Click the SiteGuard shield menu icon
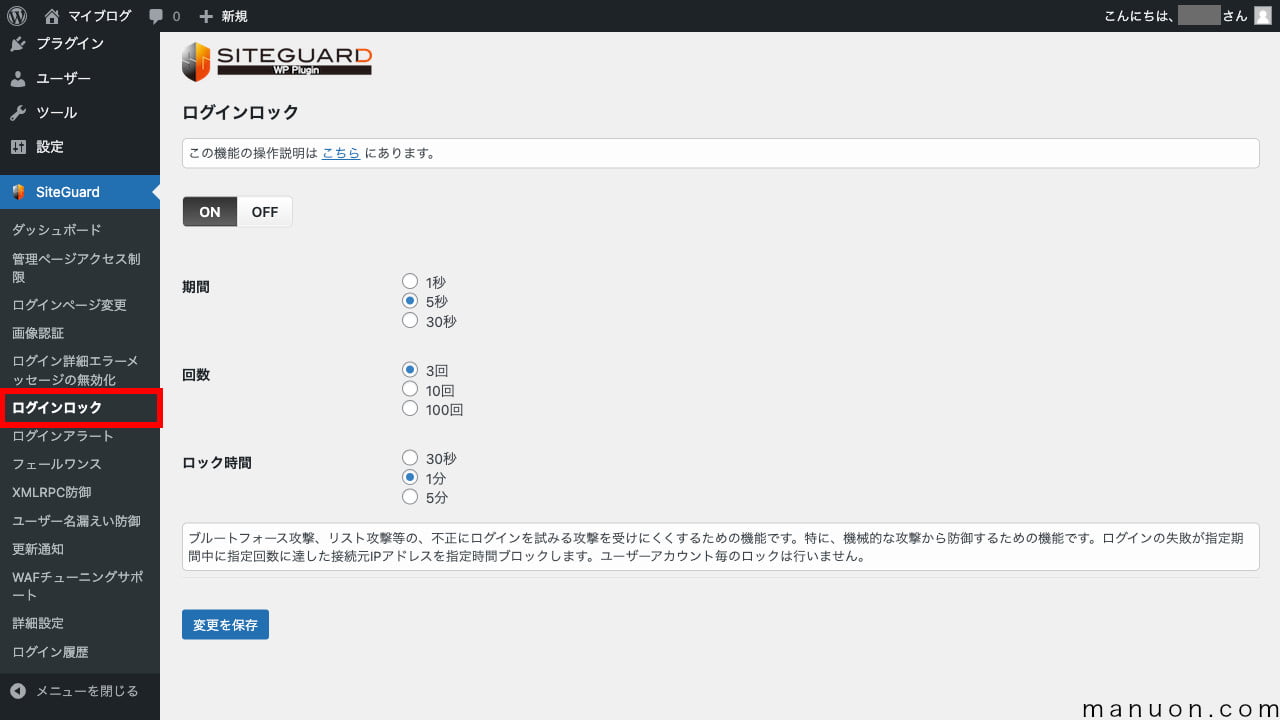This screenshot has width=1280, height=720. [18, 192]
